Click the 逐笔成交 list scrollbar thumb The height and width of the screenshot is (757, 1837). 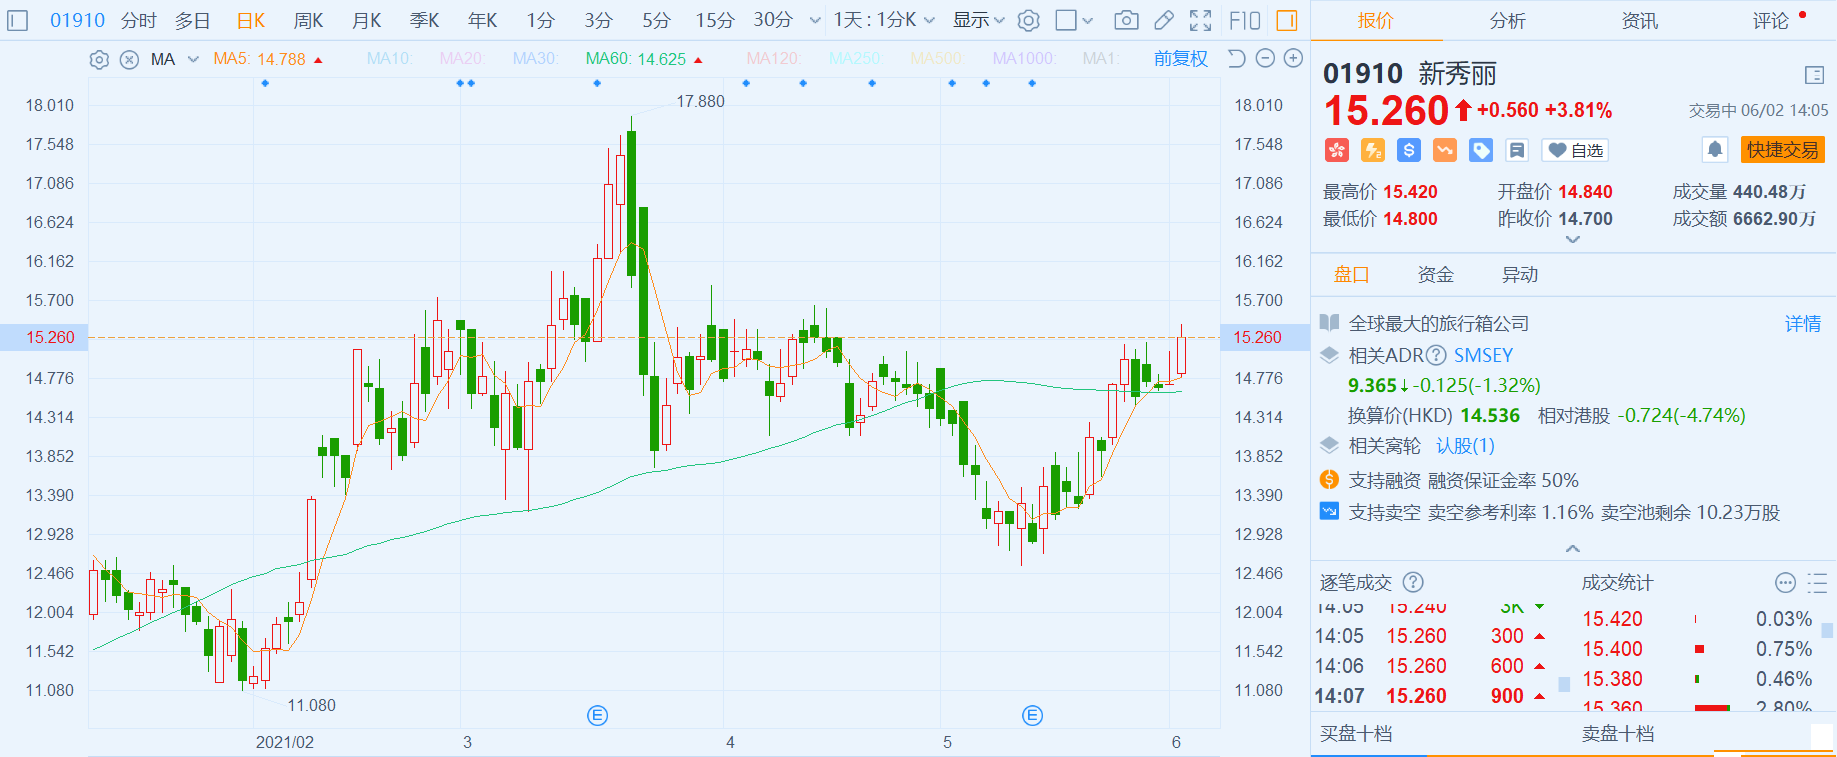pos(1564,684)
